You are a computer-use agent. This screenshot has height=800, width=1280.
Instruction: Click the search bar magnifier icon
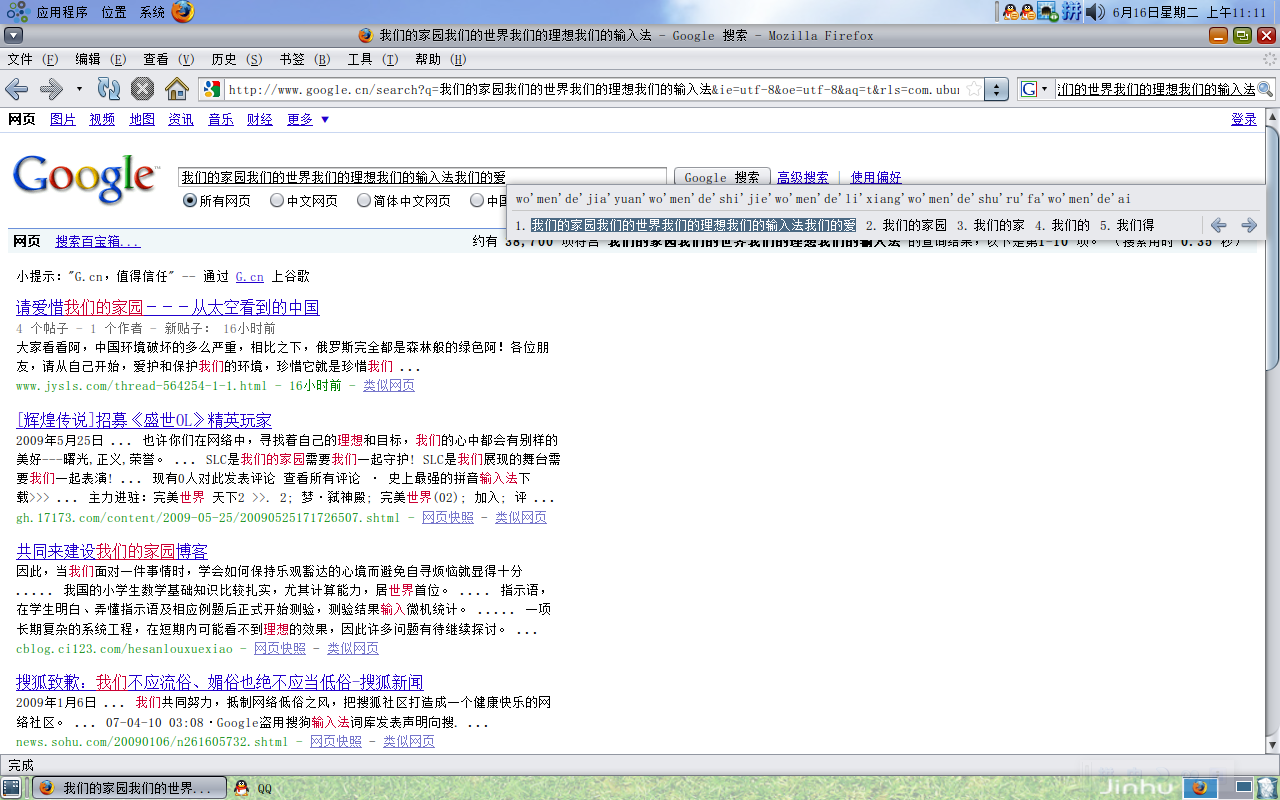[x=1265, y=89]
